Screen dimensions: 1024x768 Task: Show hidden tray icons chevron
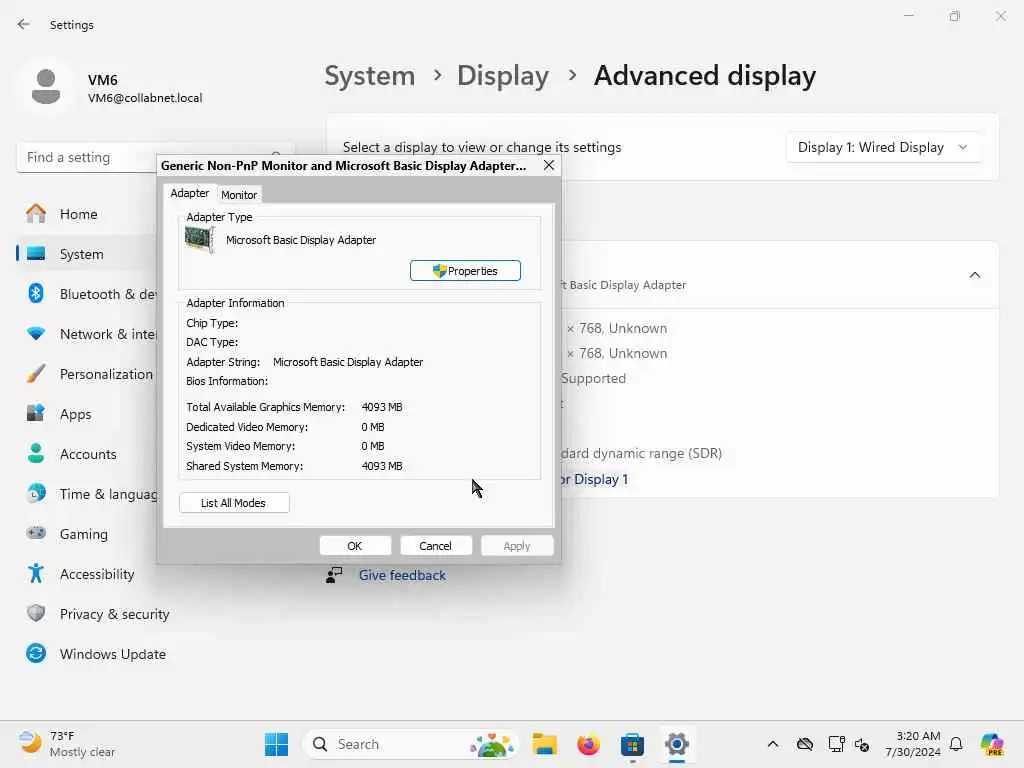coord(773,744)
